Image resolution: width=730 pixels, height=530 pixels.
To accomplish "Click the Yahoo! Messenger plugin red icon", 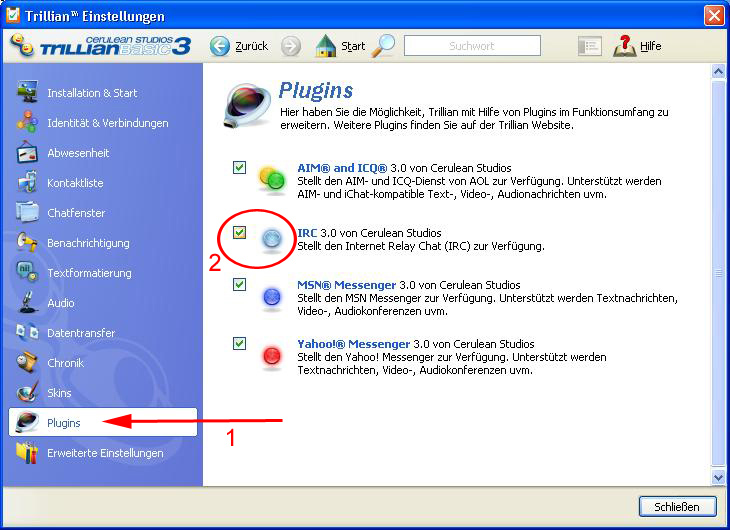I will point(272,356).
